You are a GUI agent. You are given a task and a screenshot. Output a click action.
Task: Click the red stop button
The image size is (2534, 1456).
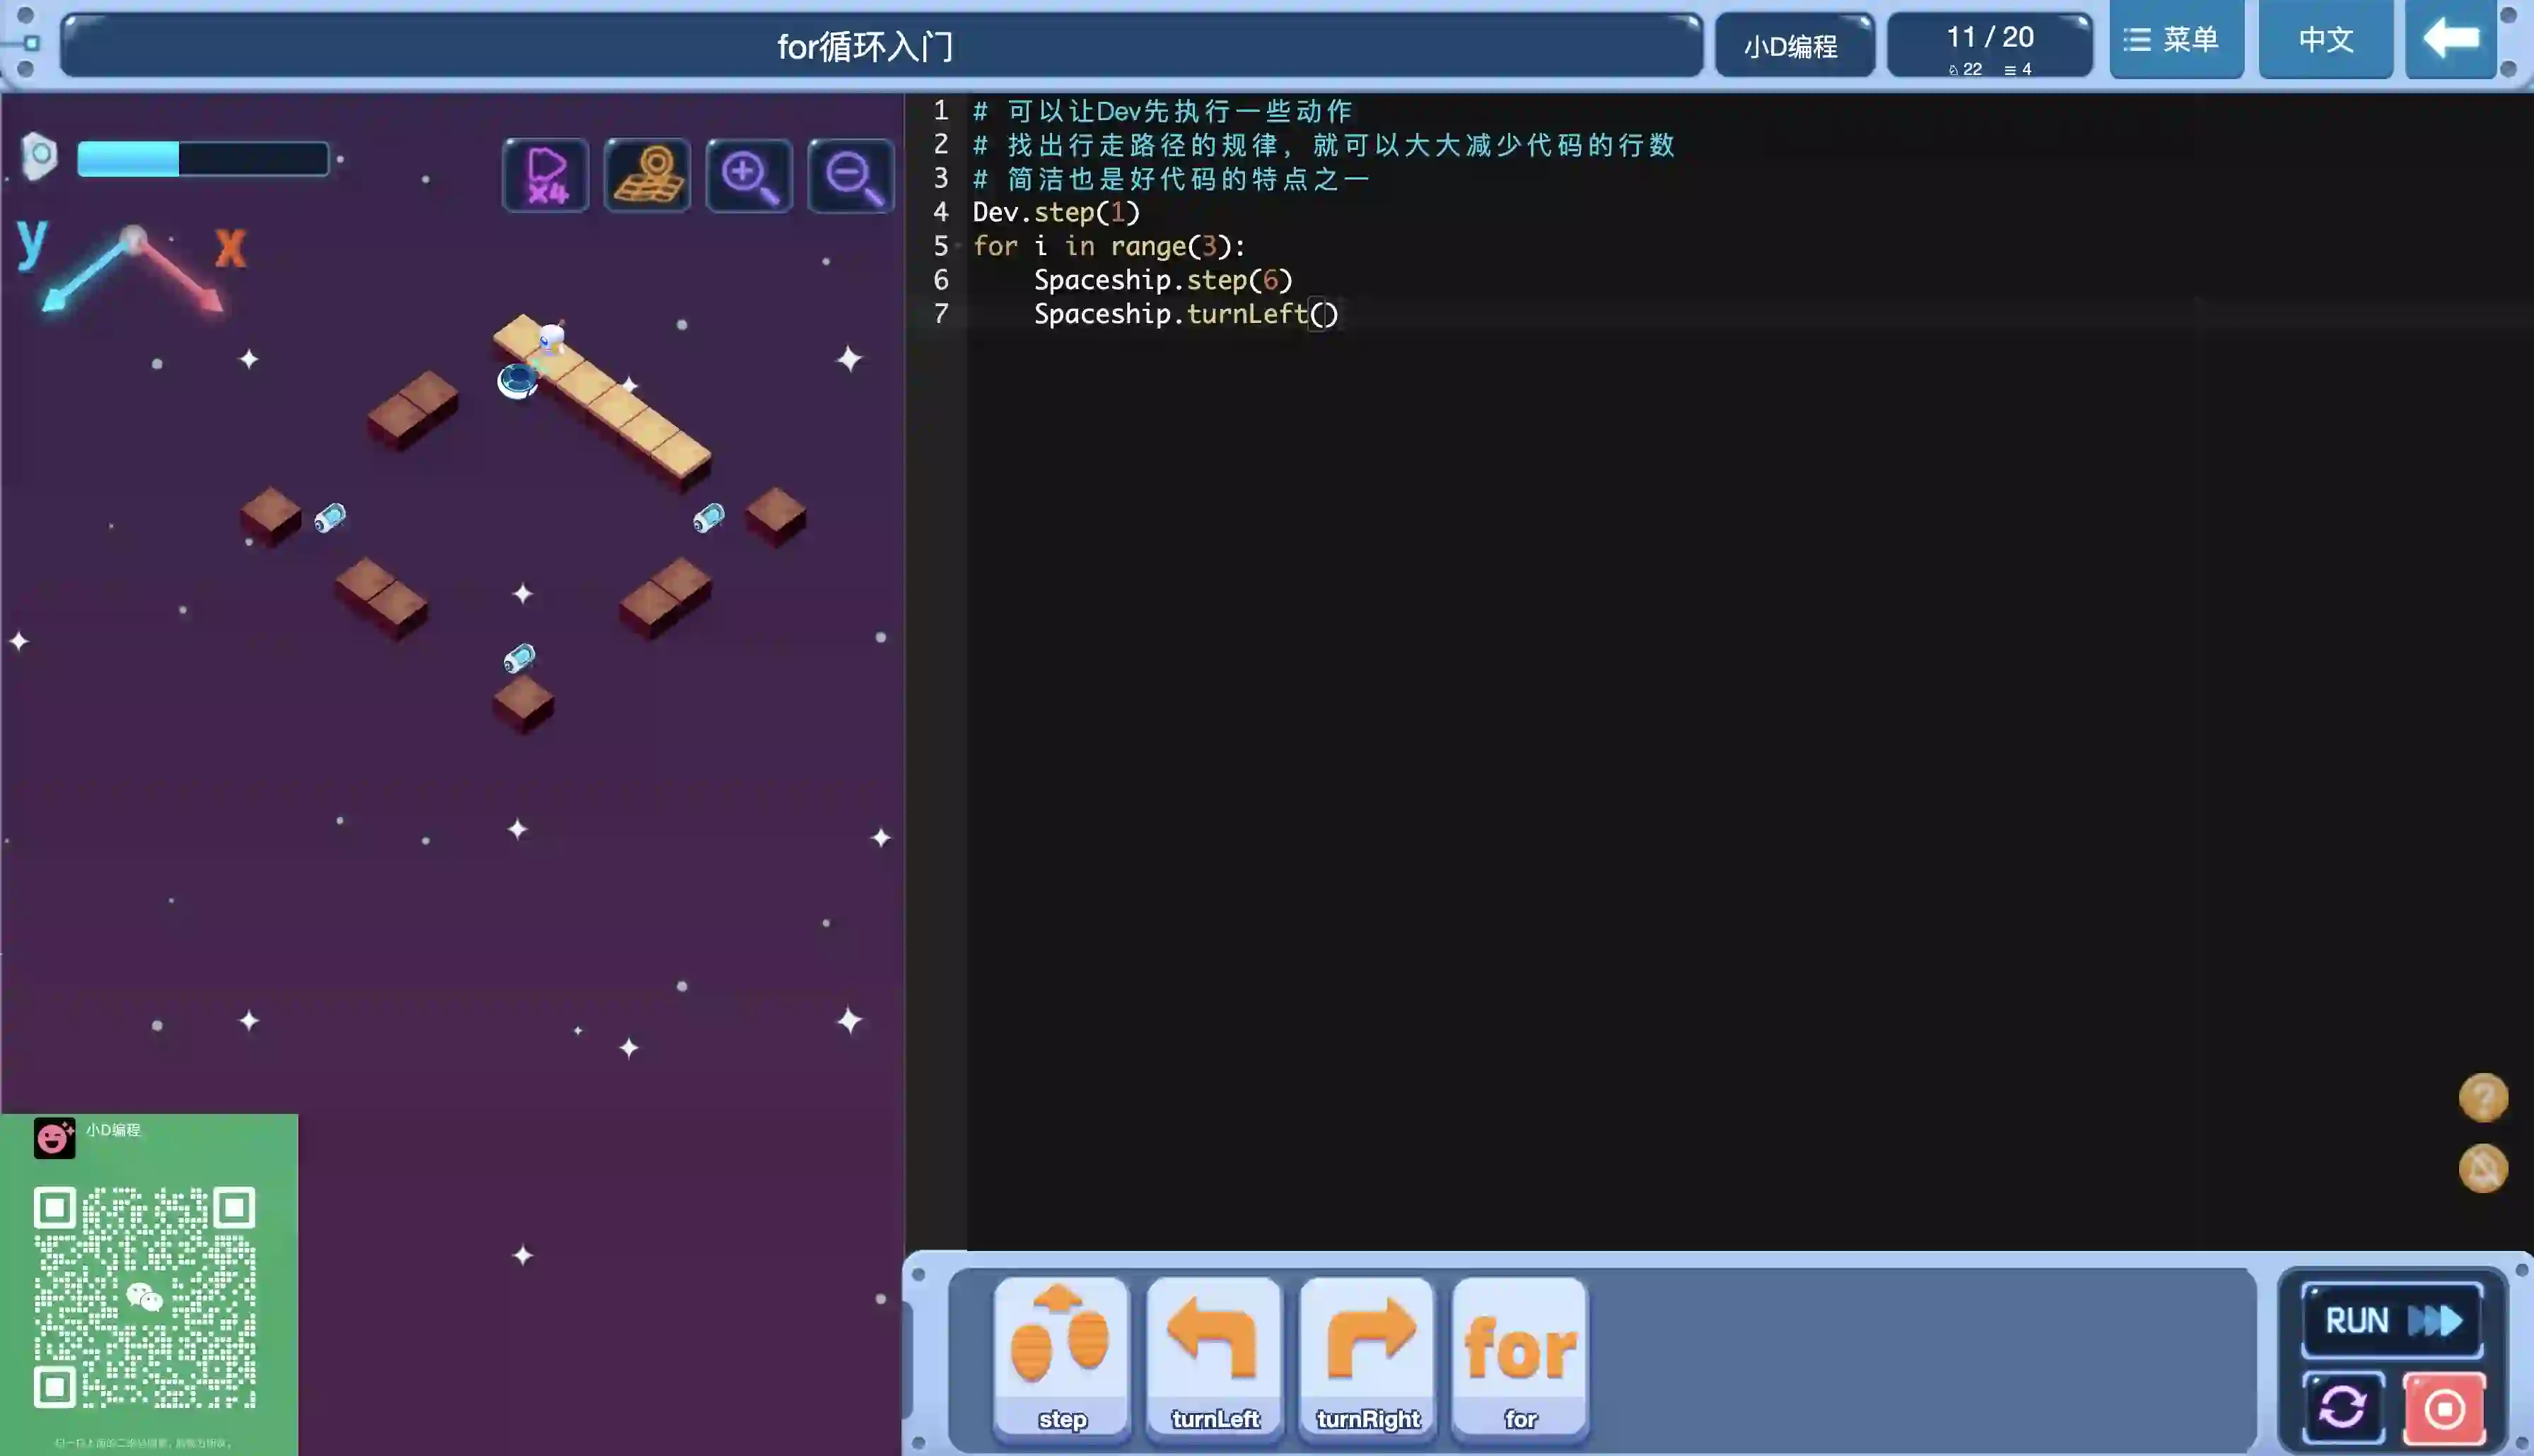[2444, 1408]
